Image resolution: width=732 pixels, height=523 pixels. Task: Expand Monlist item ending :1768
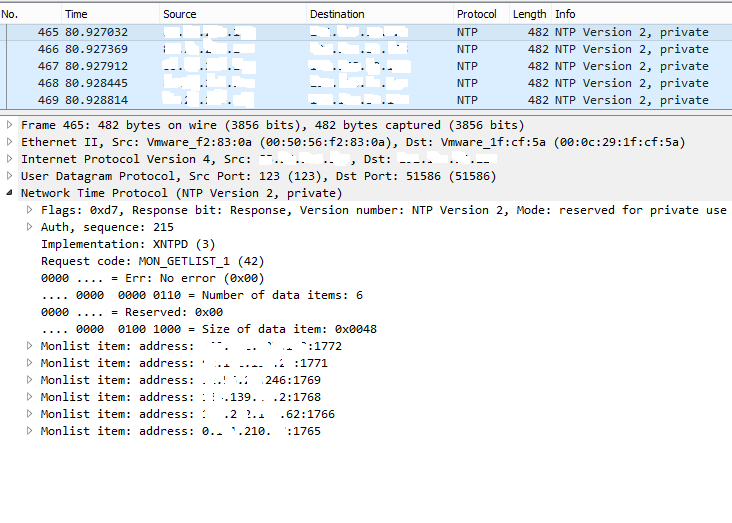[x=29, y=397]
